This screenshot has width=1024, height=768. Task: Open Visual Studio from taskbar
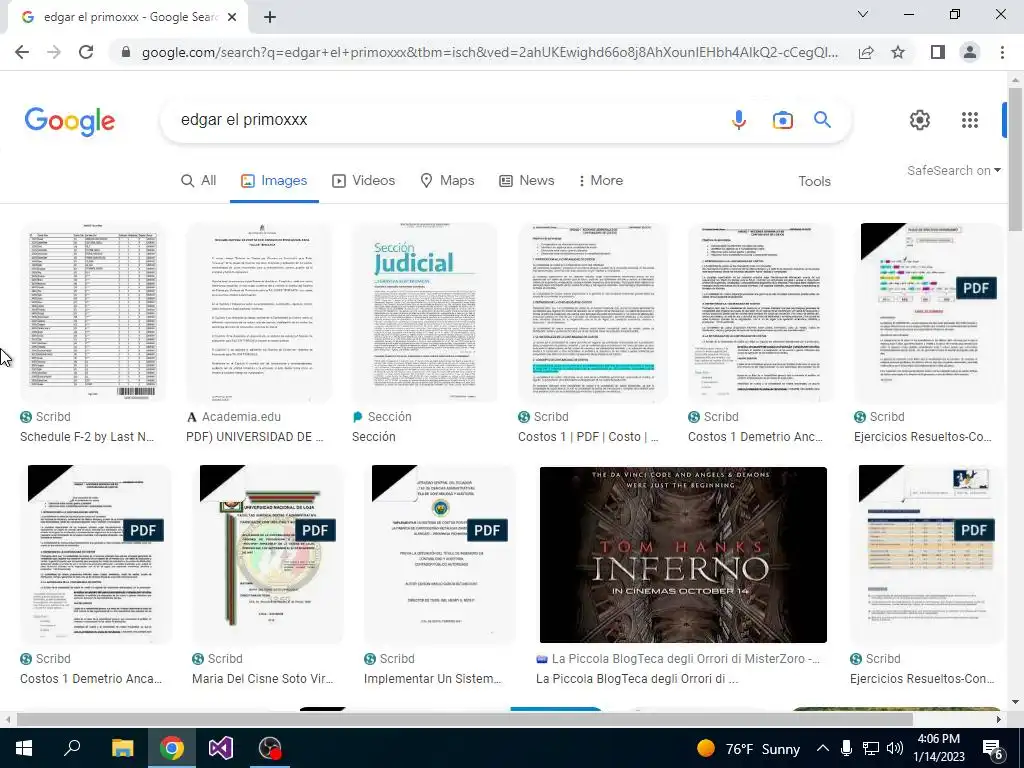[221, 748]
